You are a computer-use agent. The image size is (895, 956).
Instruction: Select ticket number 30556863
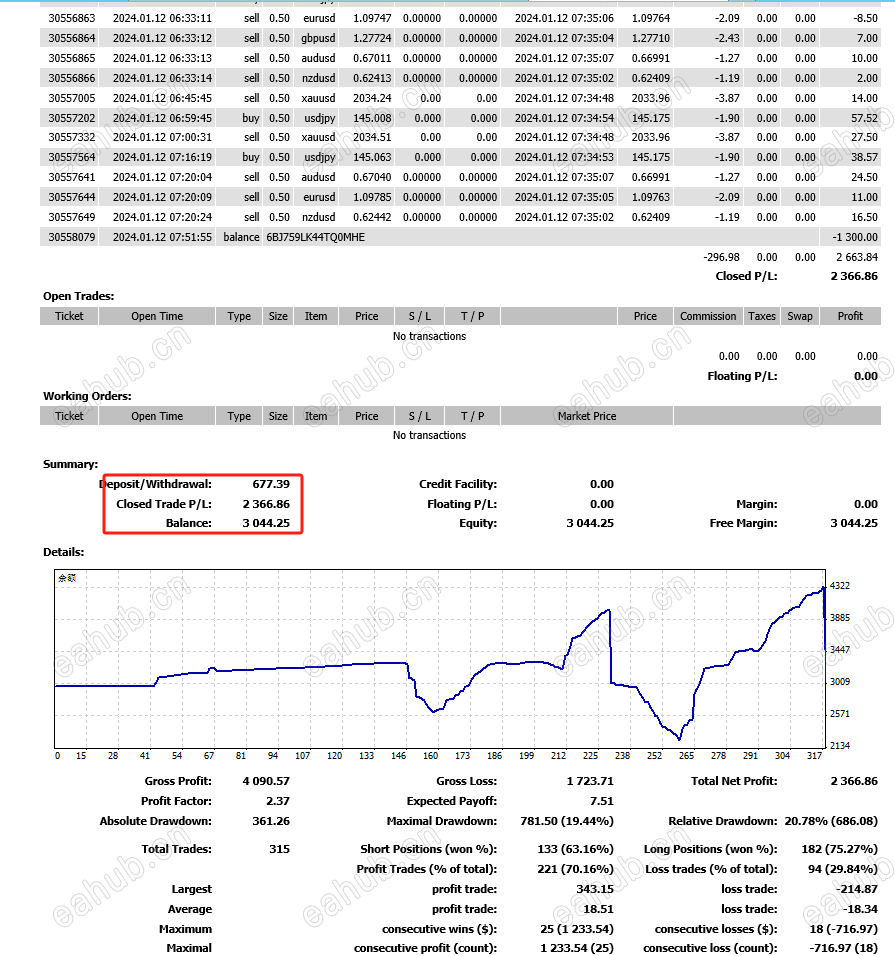point(72,18)
